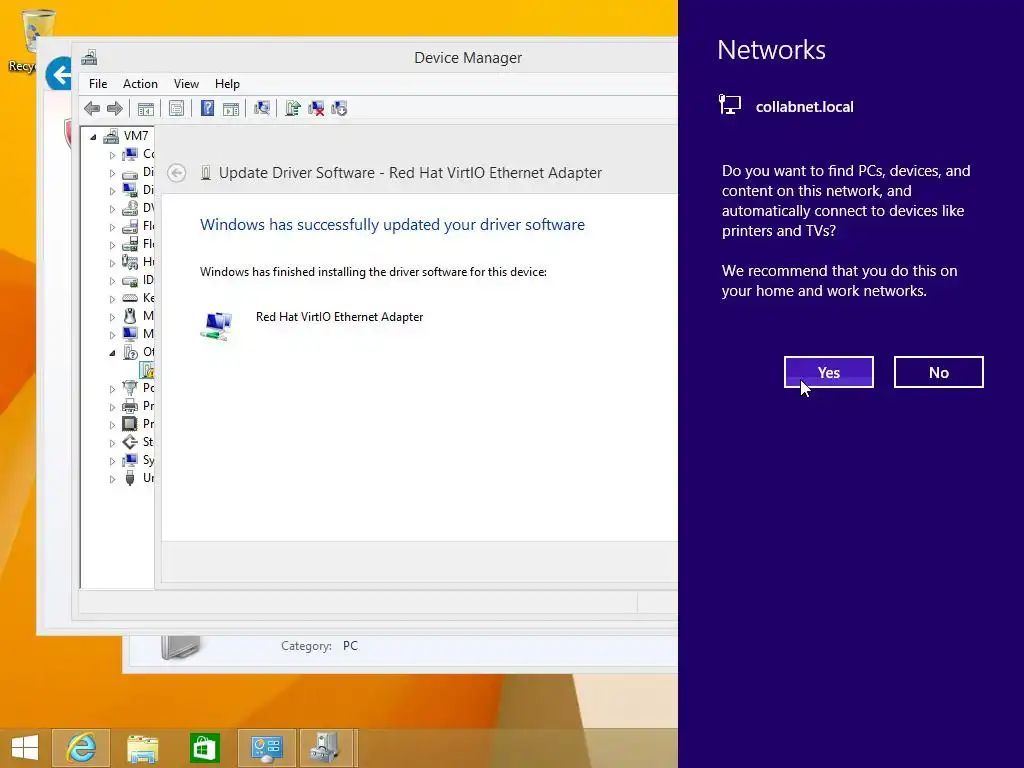Click the Show/Hide Action Pane toolbar icon
Screen dimensions: 1024x768
(x=231, y=108)
